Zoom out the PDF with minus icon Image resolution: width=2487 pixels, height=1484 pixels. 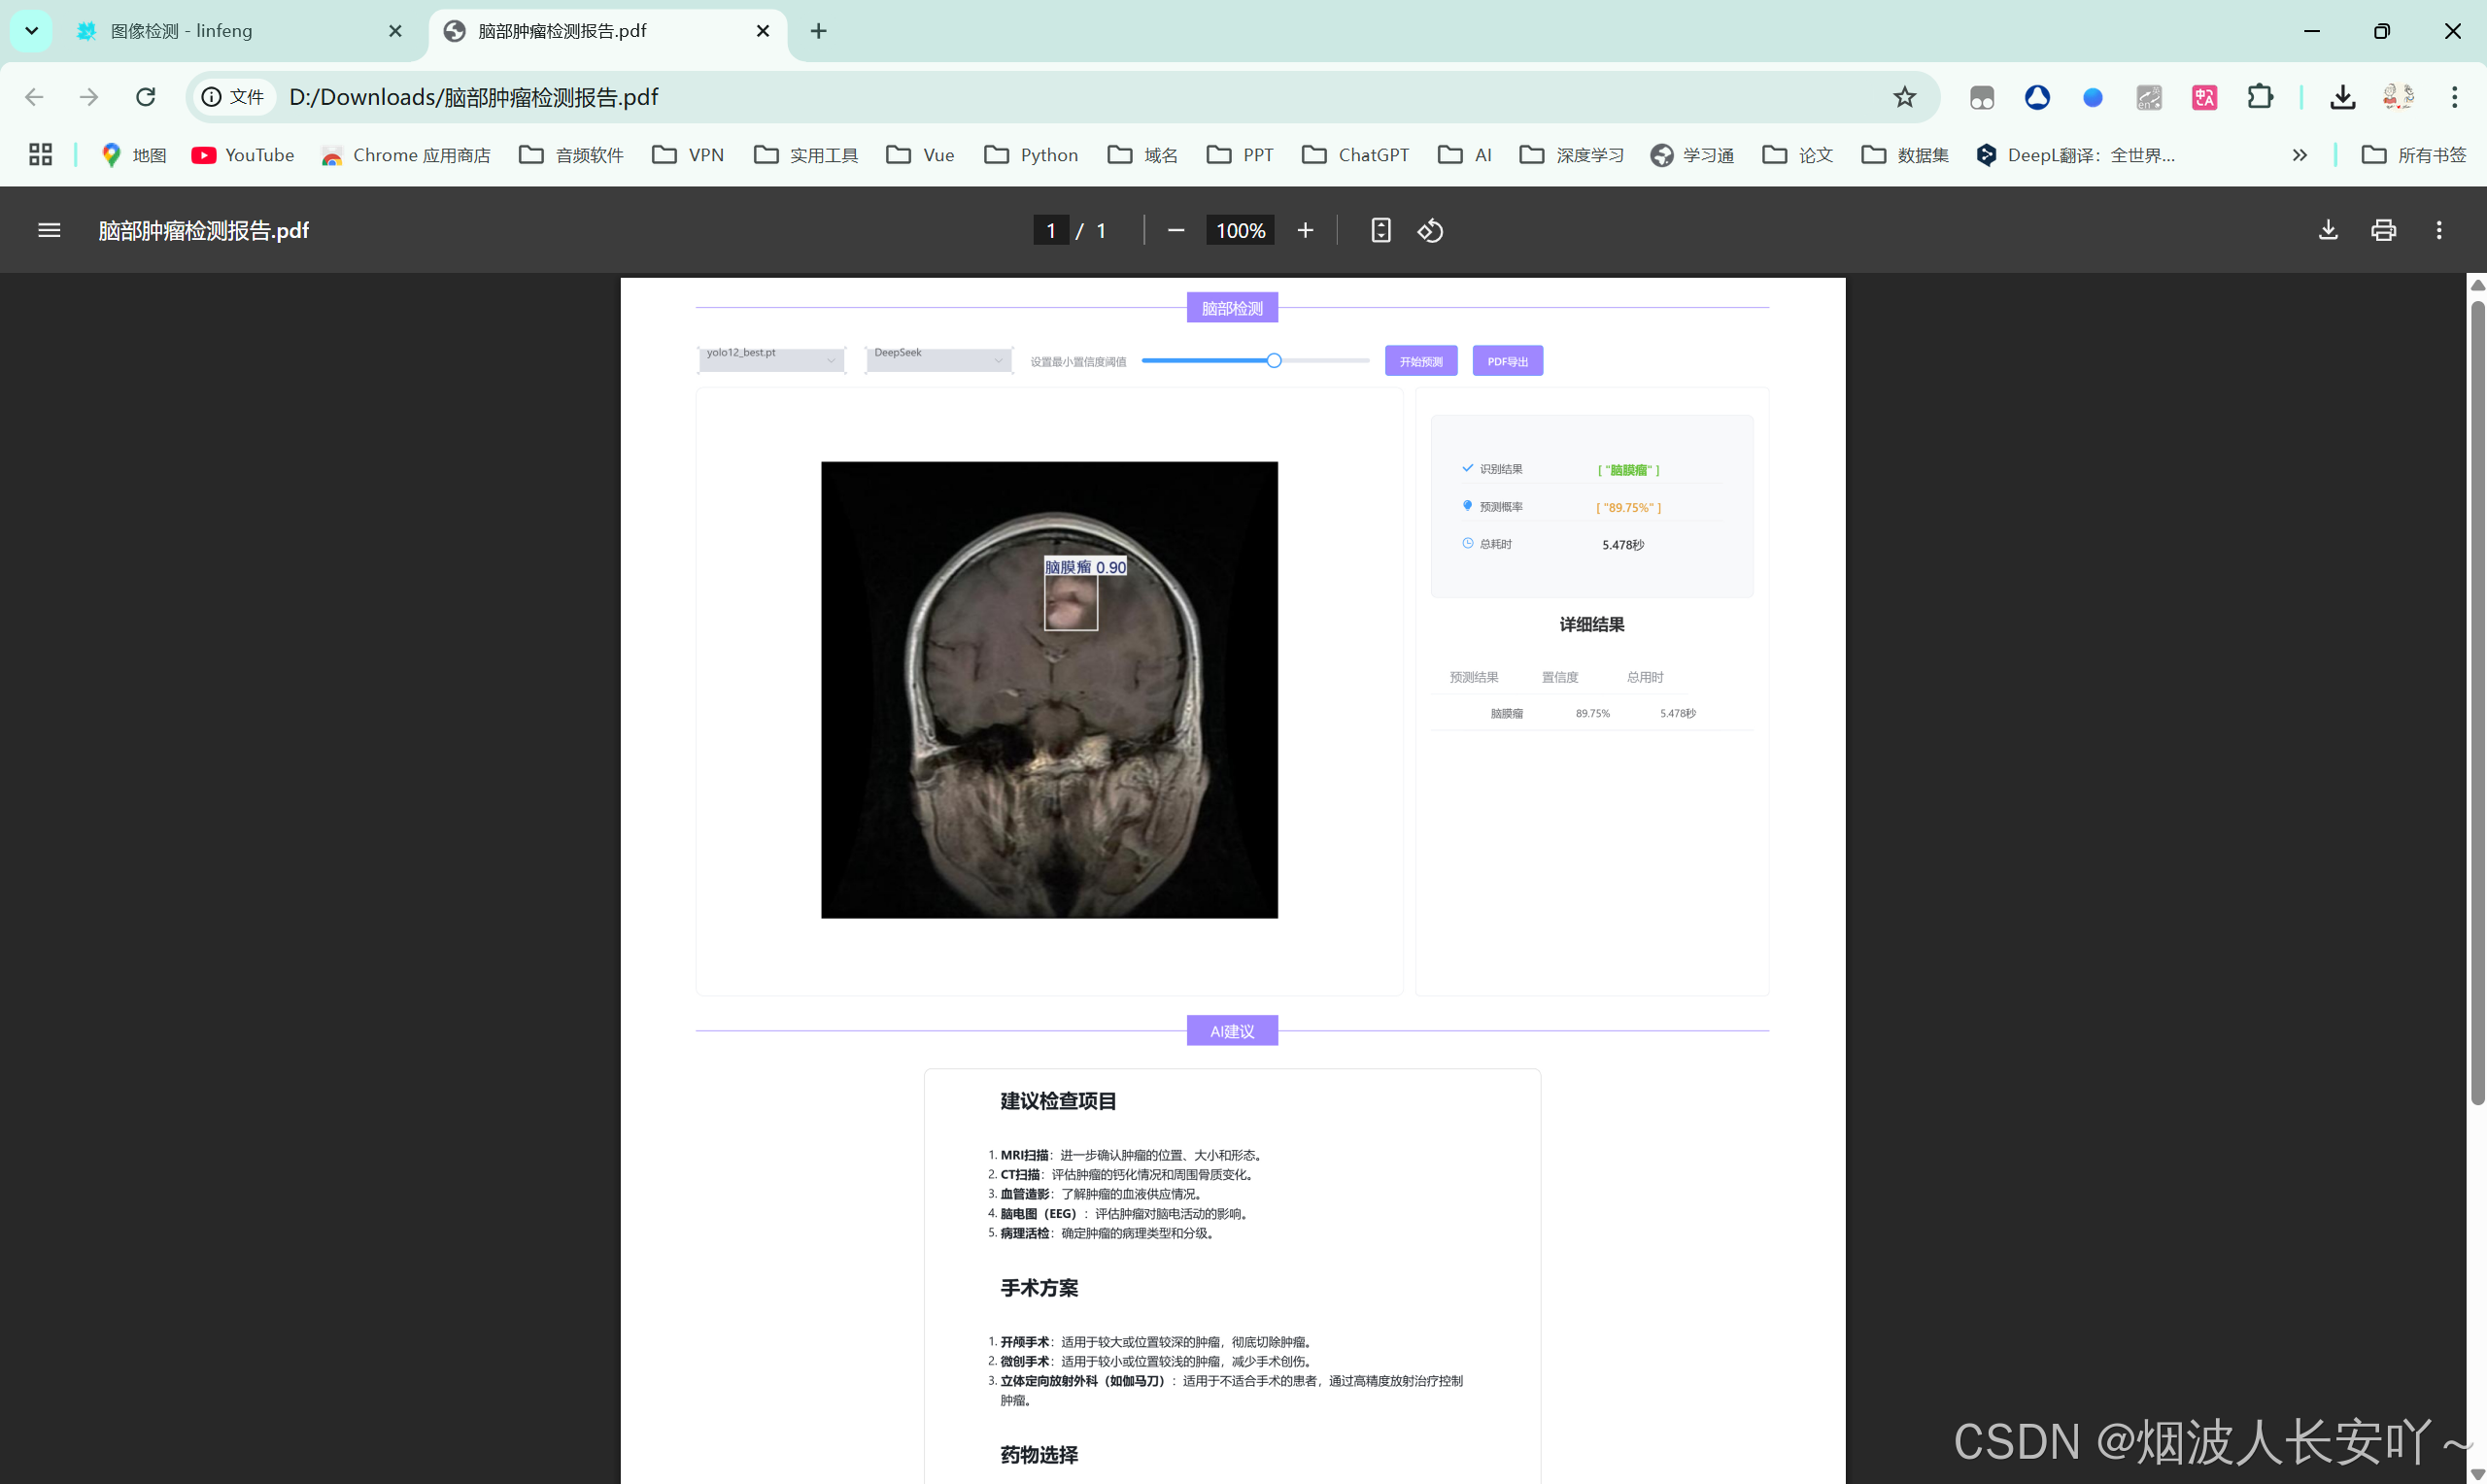pos(1176,231)
